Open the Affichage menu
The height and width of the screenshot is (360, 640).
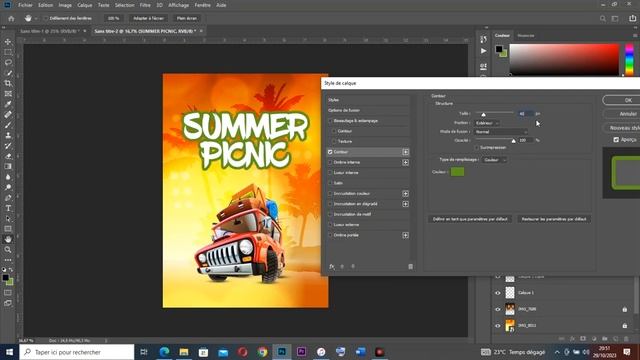point(178,5)
